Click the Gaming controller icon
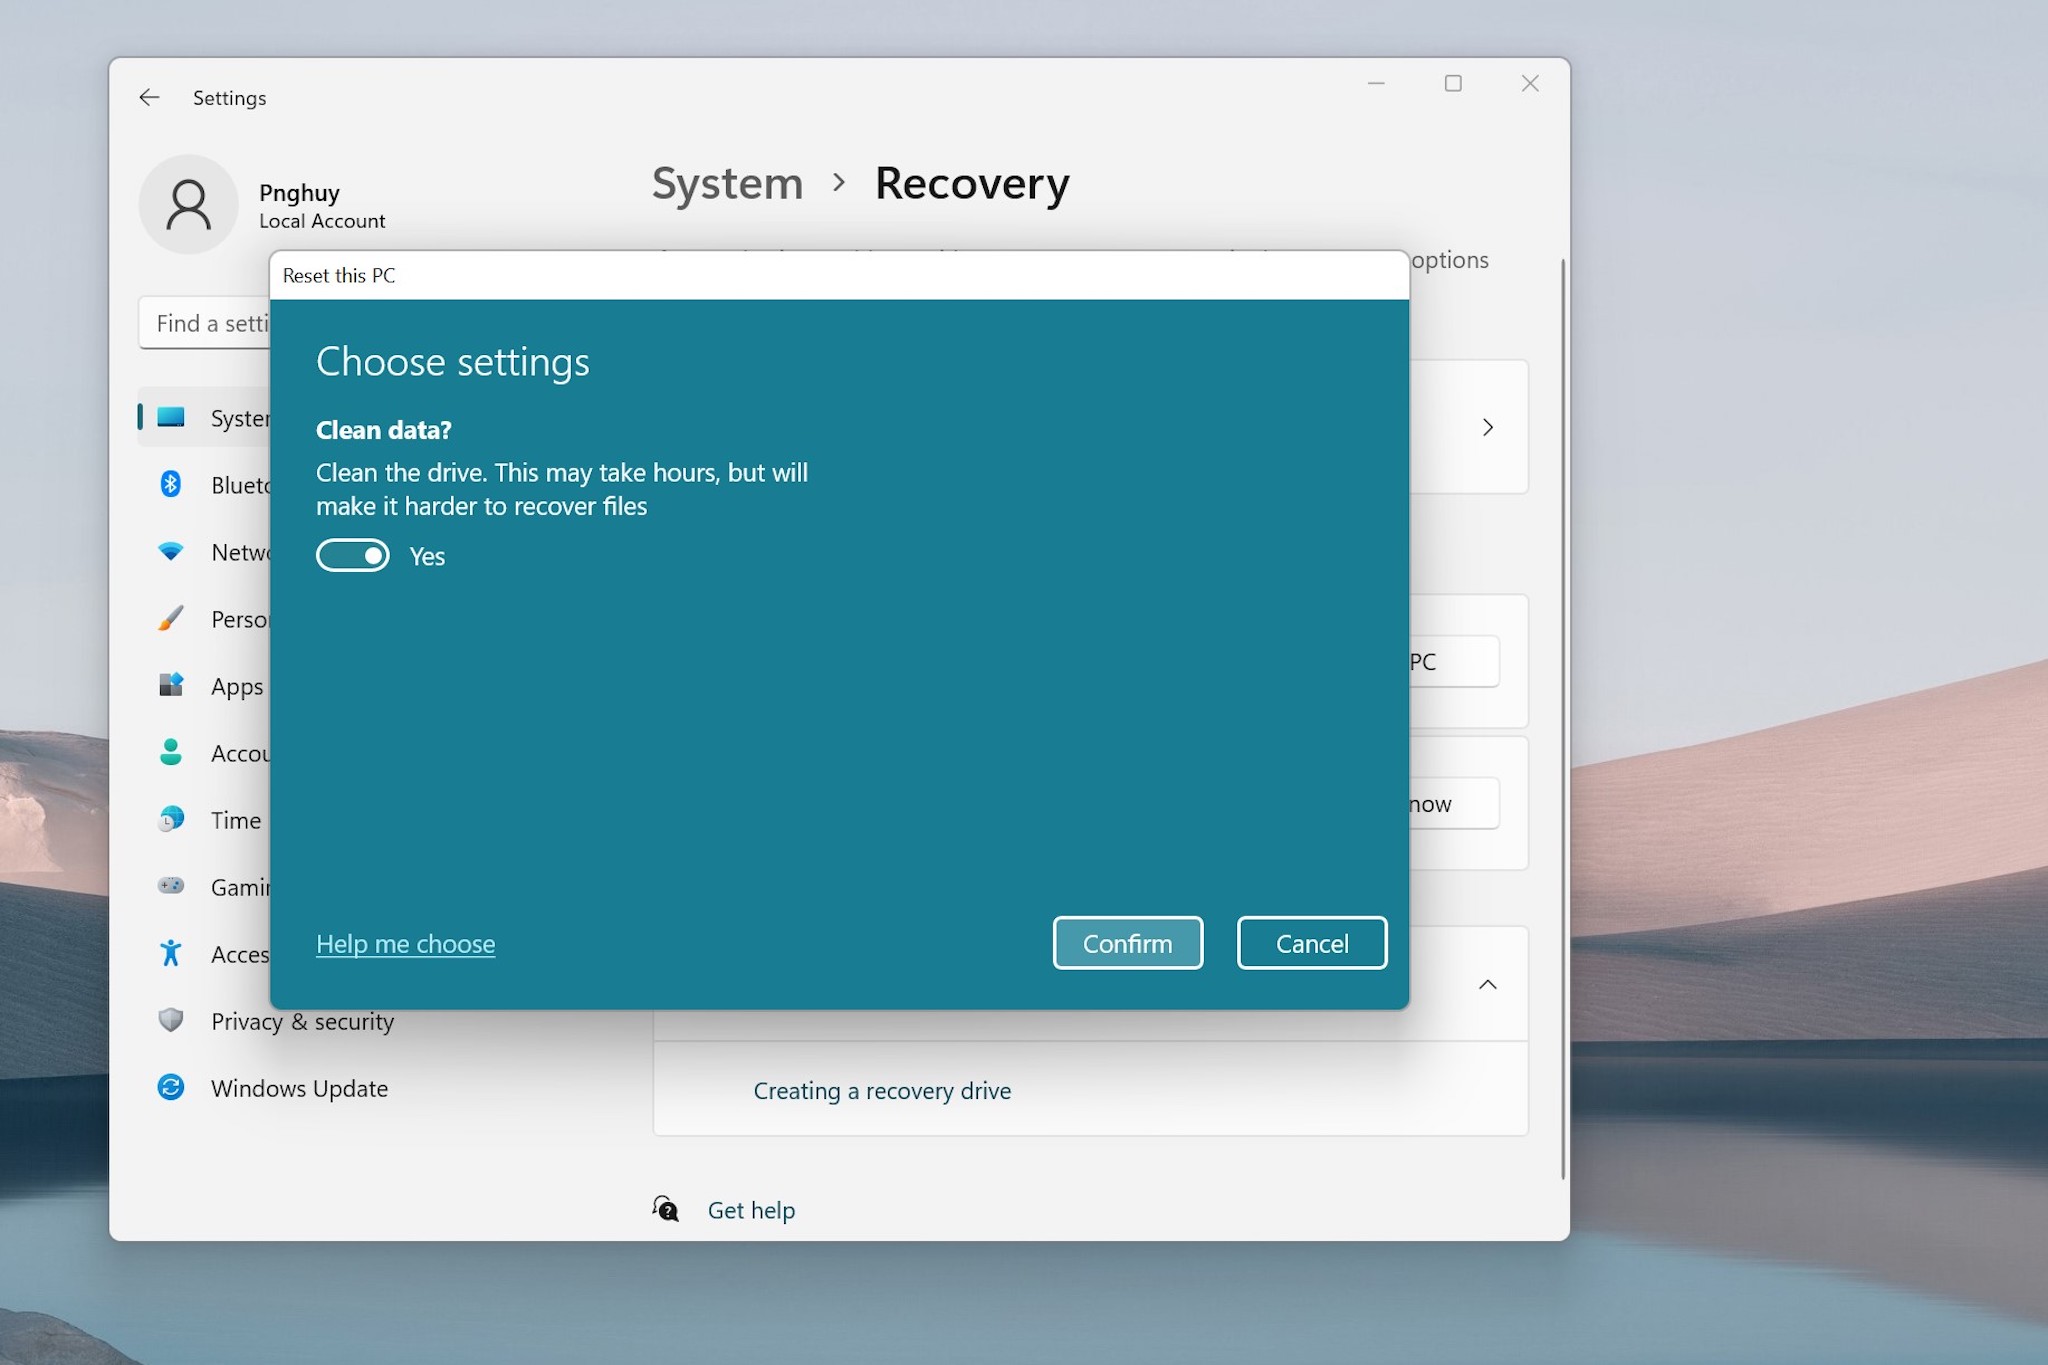The image size is (2048, 1365). pyautogui.click(x=171, y=886)
